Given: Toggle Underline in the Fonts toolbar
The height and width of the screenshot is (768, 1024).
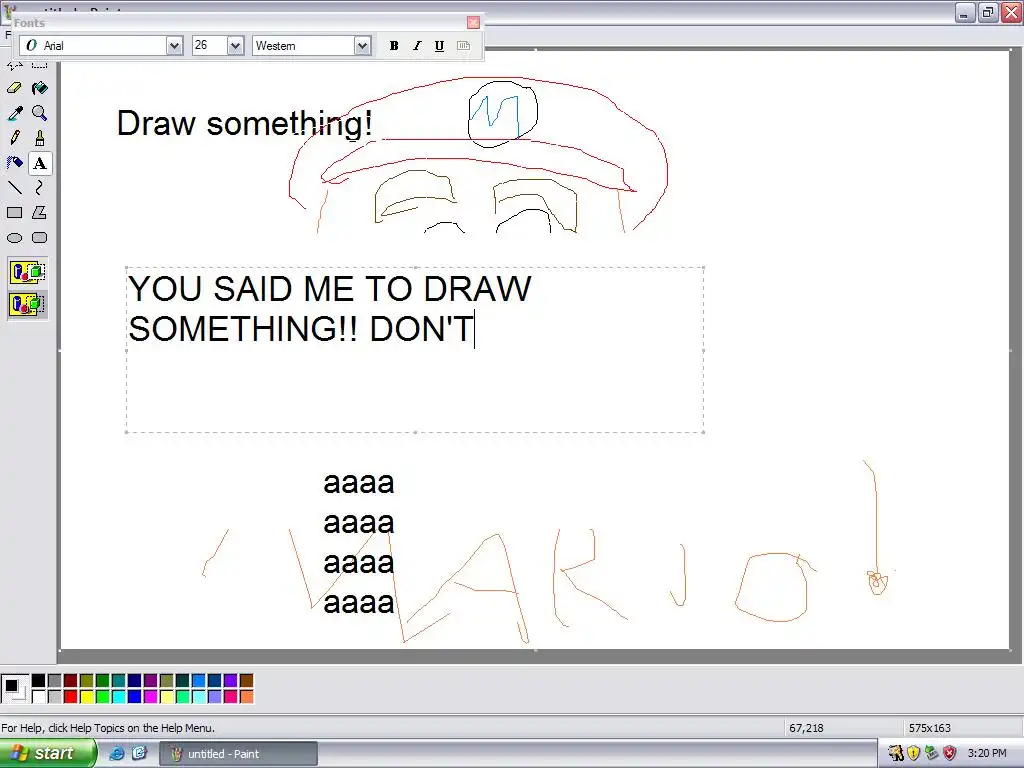Looking at the screenshot, I should [440, 46].
